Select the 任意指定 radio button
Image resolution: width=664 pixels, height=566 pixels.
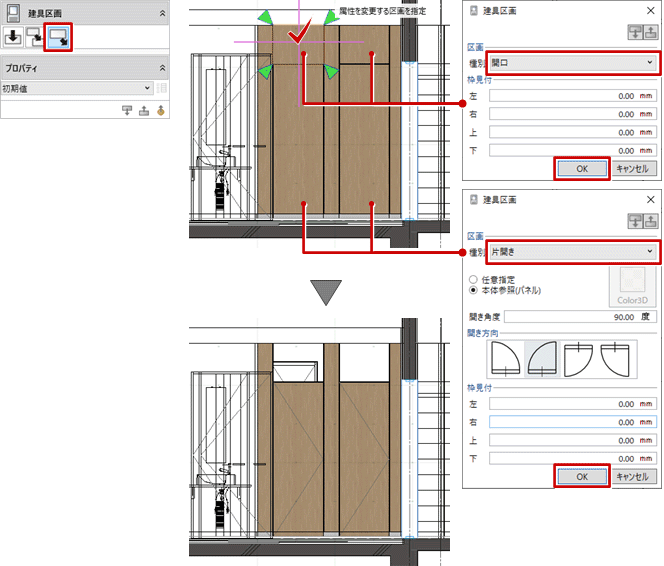(473, 280)
